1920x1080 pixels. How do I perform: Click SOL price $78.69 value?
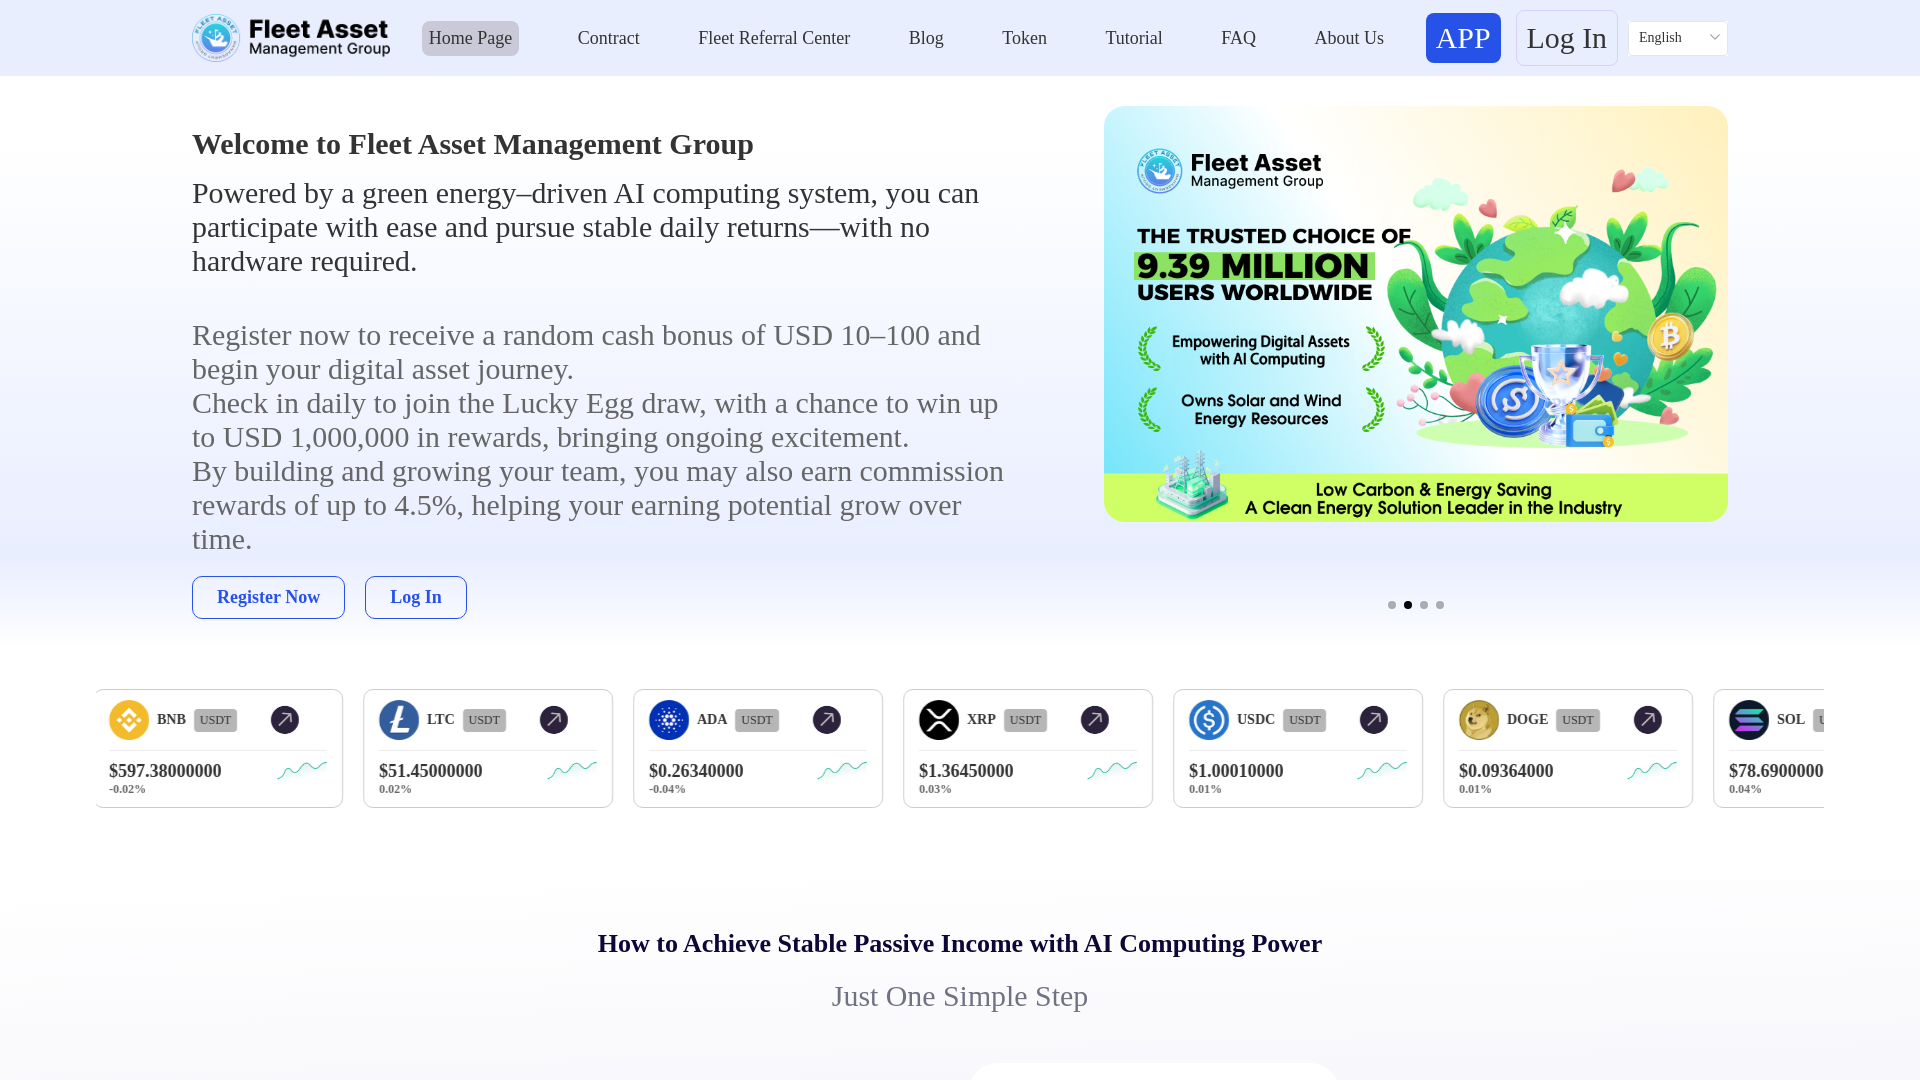pyautogui.click(x=1776, y=771)
